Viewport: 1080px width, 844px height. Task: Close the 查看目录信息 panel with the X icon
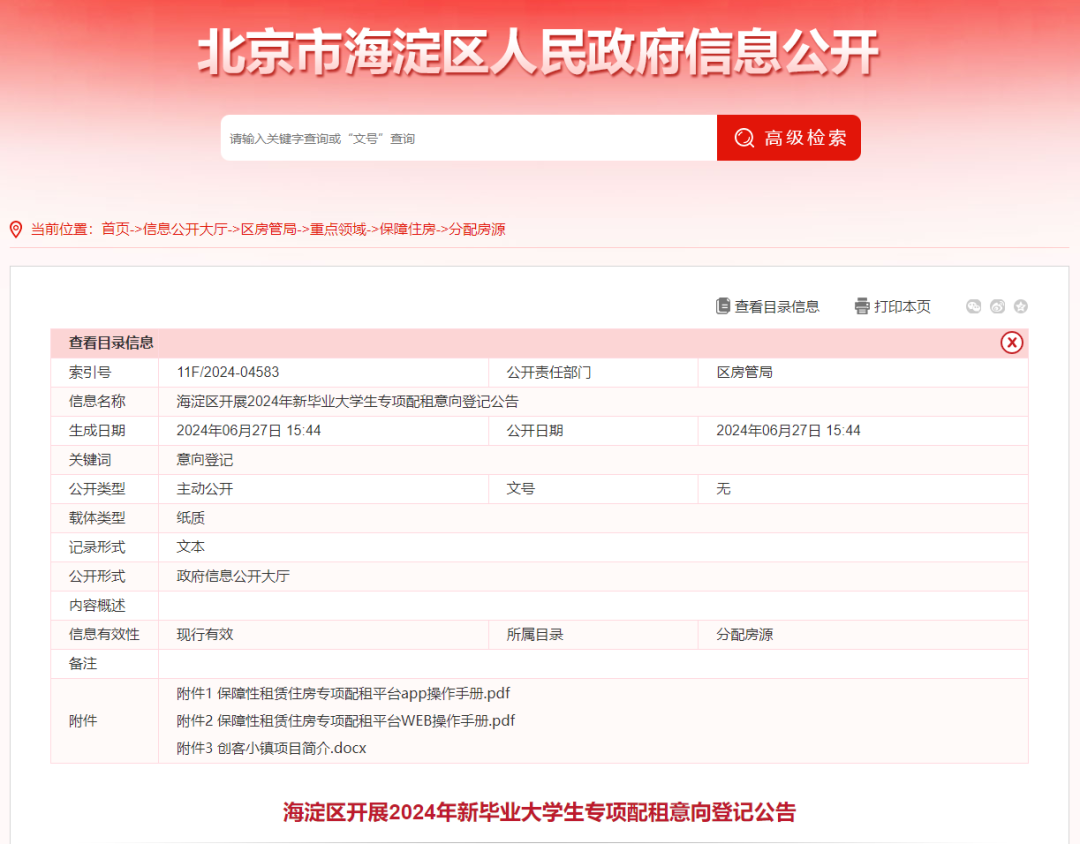point(1012,343)
